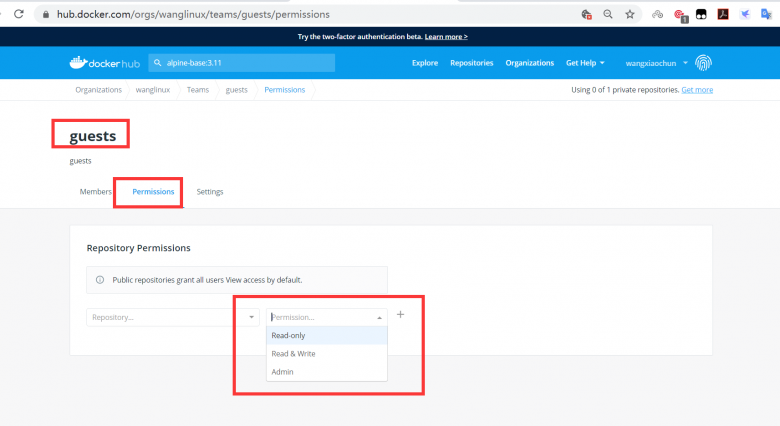Go to Explore in the top navigation

point(425,63)
